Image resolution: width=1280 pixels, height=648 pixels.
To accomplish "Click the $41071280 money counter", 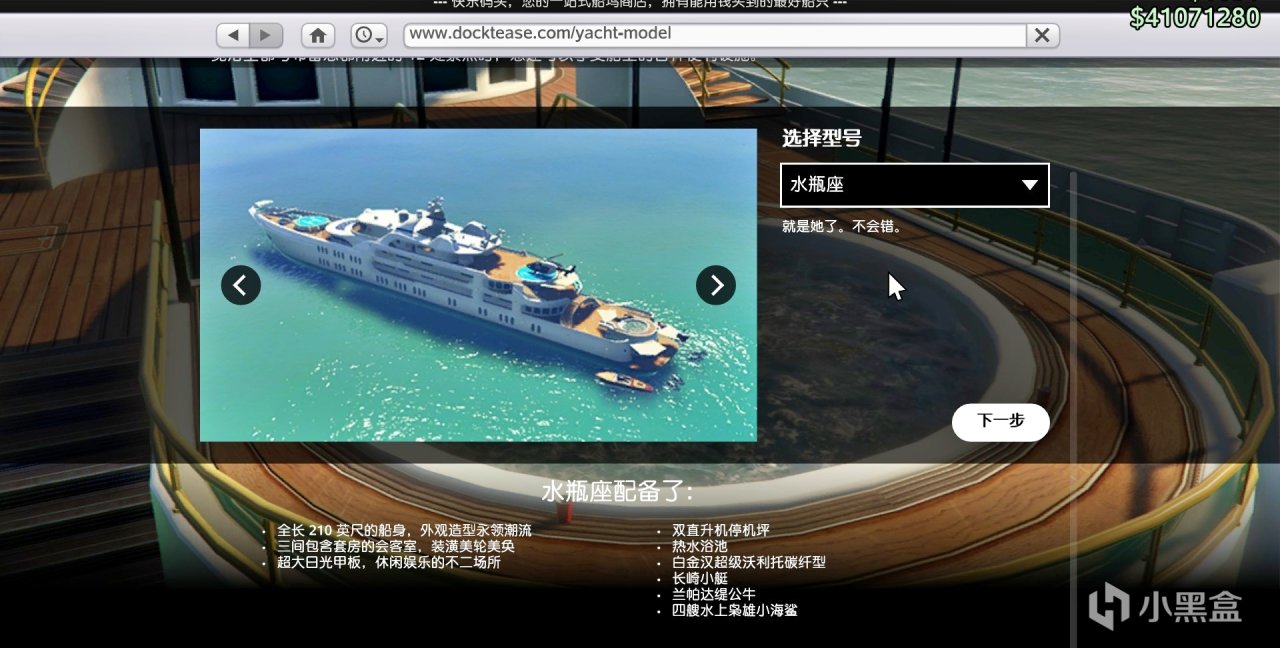I will click(1195, 17).
